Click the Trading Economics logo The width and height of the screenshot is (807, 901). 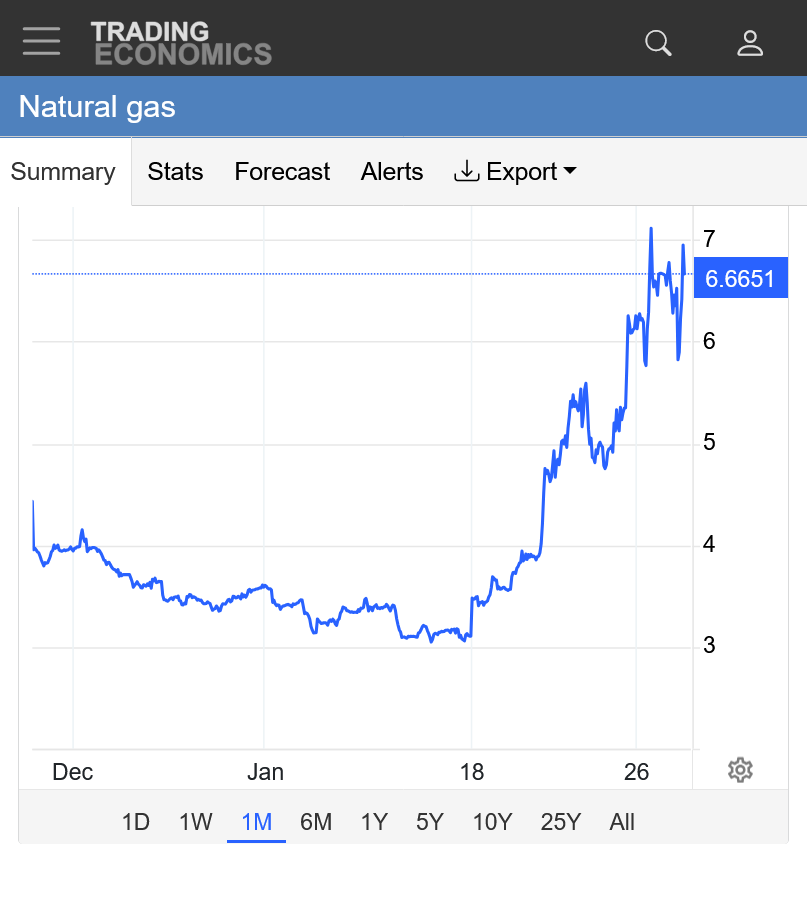pos(181,43)
